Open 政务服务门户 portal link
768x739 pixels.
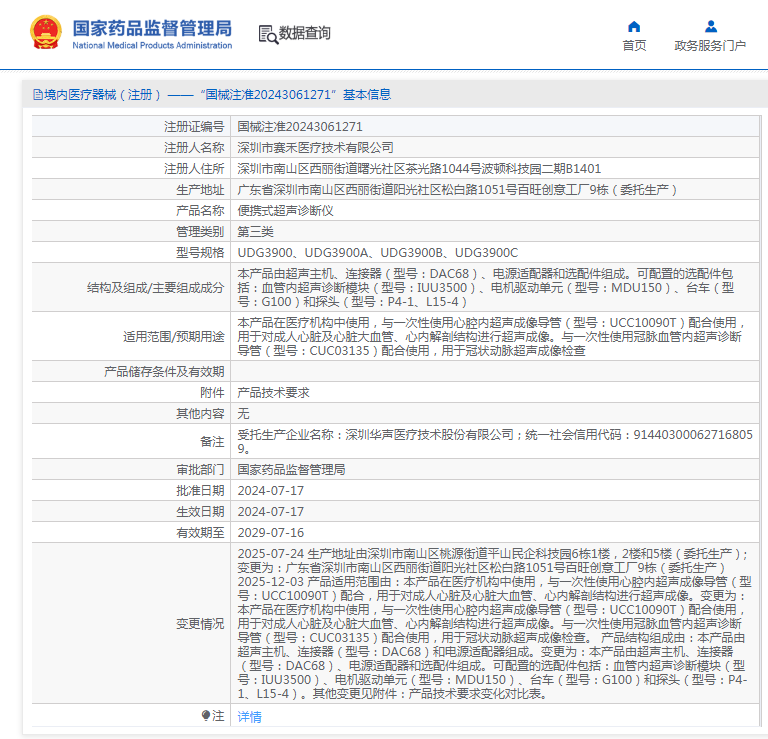710,46
